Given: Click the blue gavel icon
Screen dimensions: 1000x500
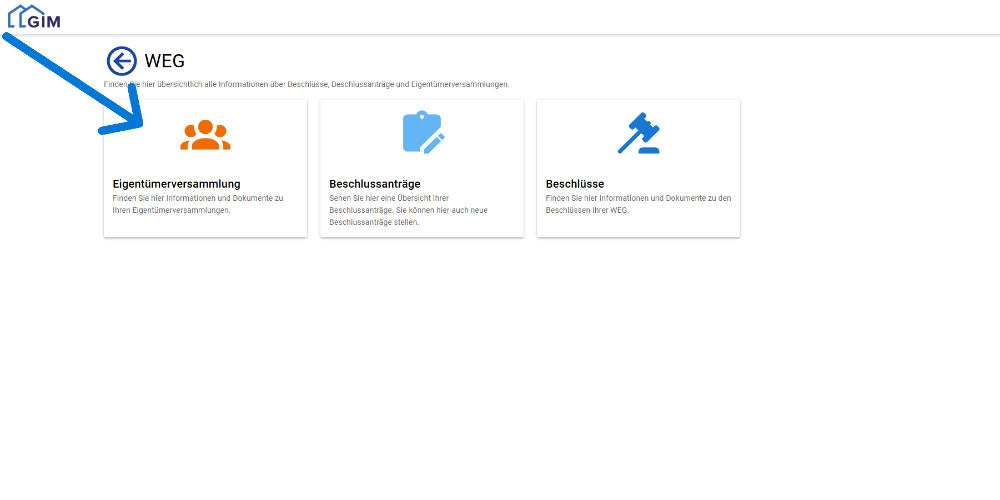Looking at the screenshot, I should coord(639,133).
